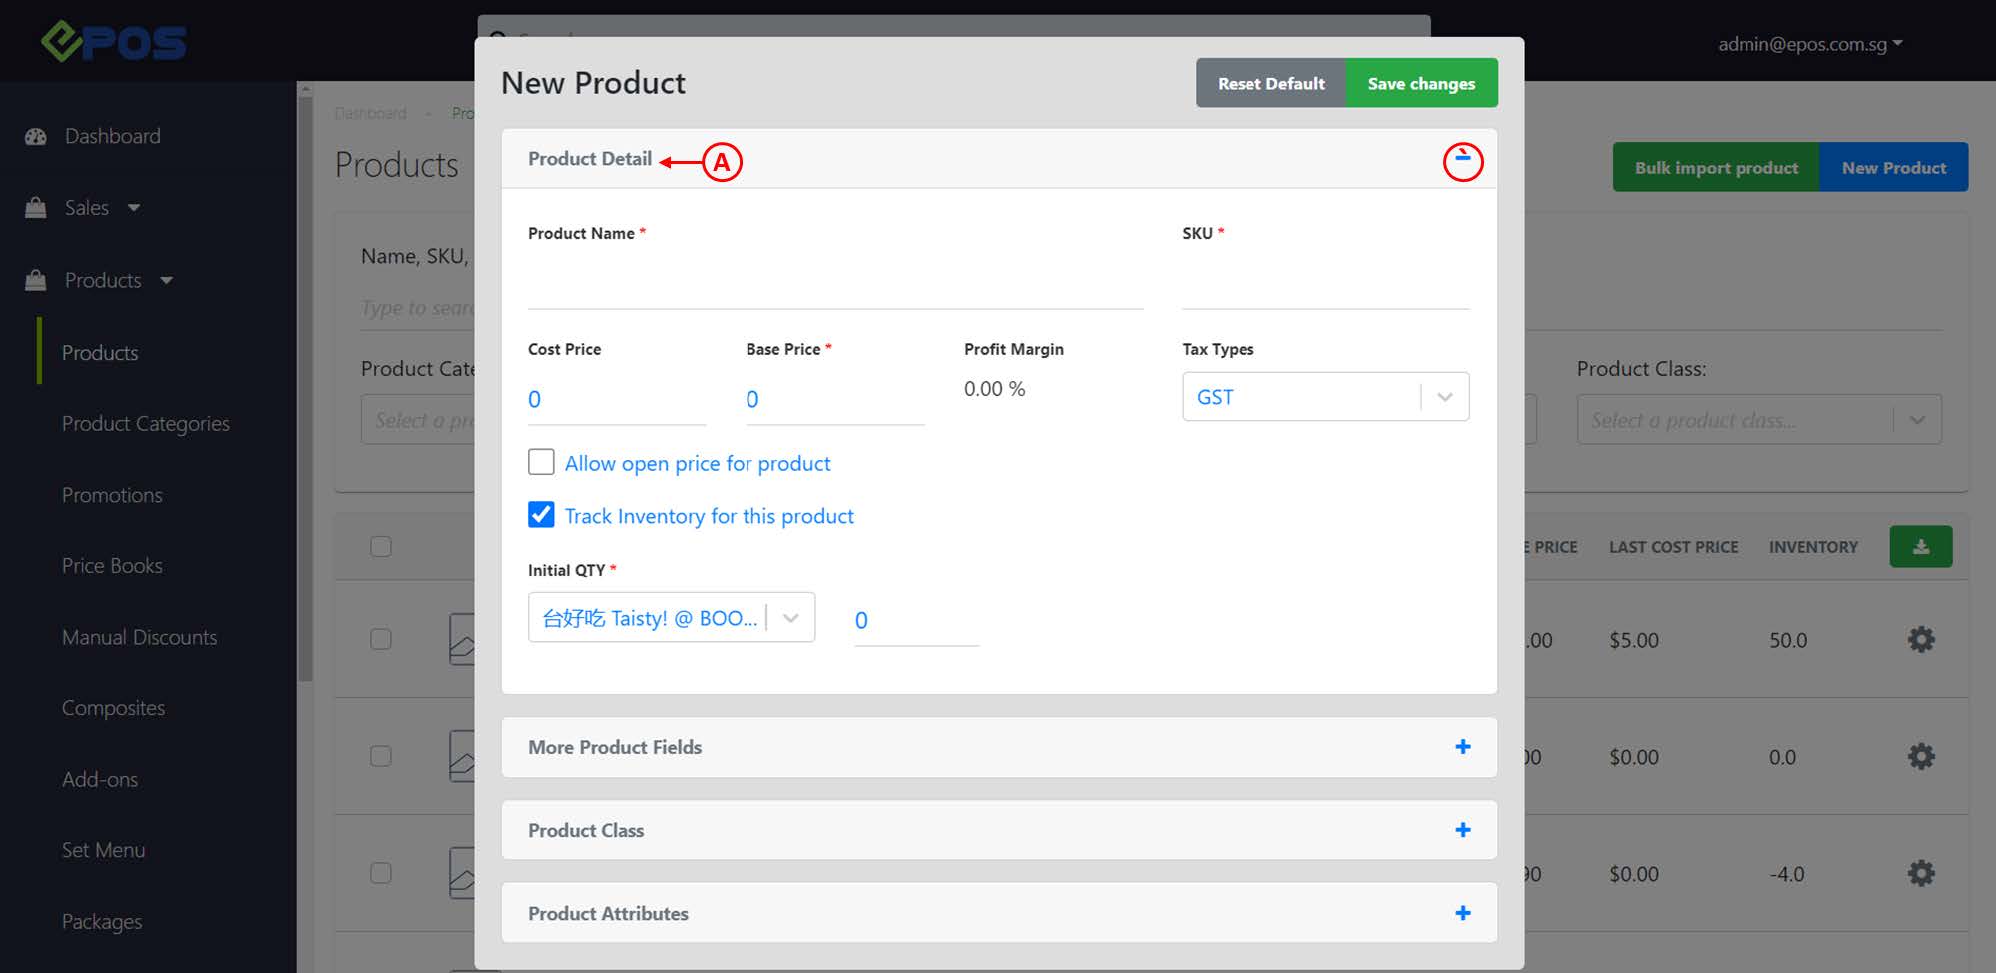The width and height of the screenshot is (1996, 973).
Task: Open Packages in sidebar
Action: [x=102, y=922]
